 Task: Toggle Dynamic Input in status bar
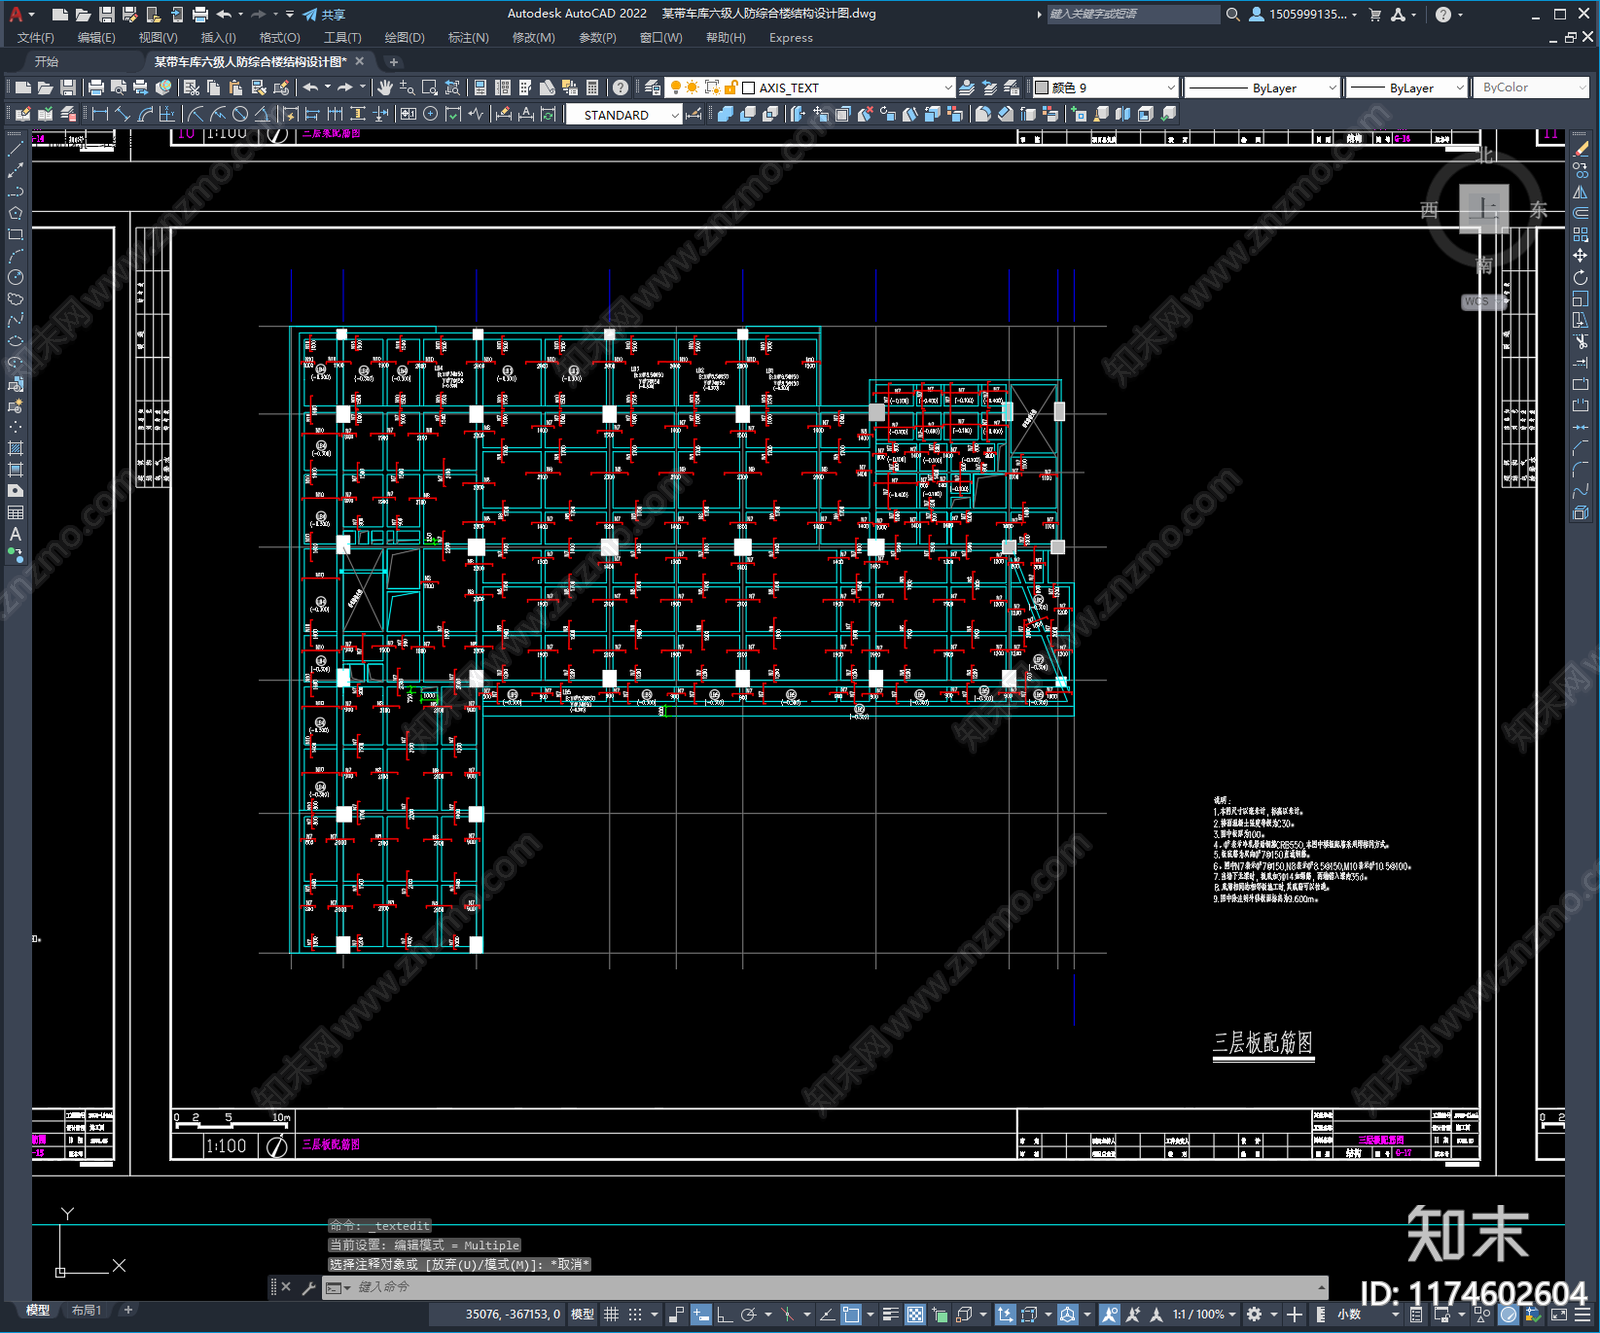pyautogui.click(x=701, y=1314)
